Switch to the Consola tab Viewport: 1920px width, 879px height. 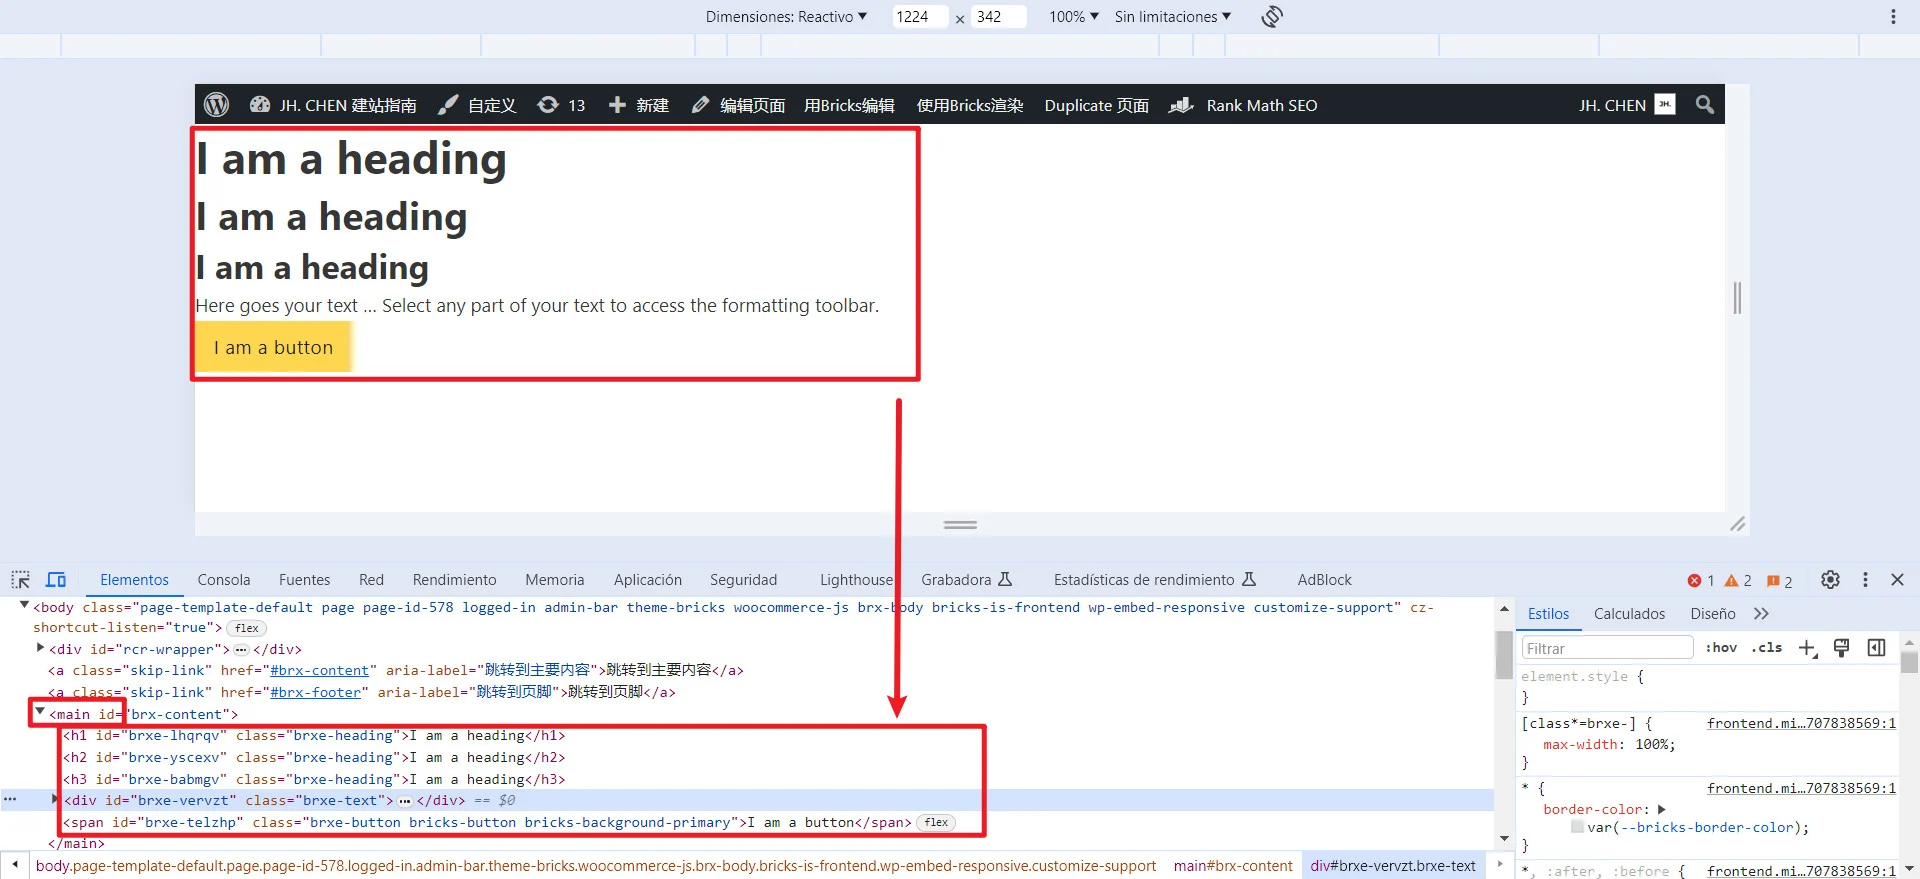[x=224, y=580]
